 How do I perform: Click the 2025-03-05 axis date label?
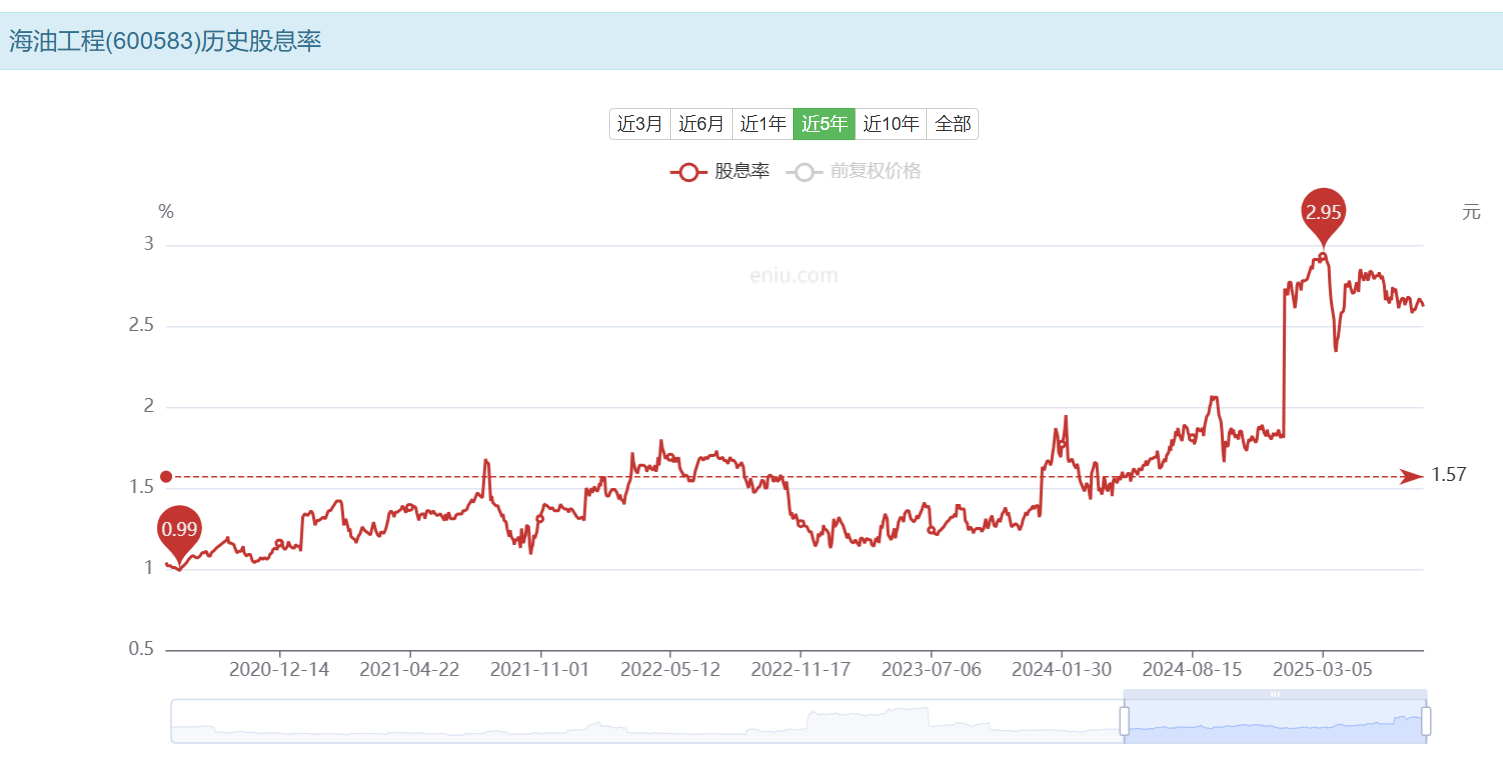tap(1322, 669)
